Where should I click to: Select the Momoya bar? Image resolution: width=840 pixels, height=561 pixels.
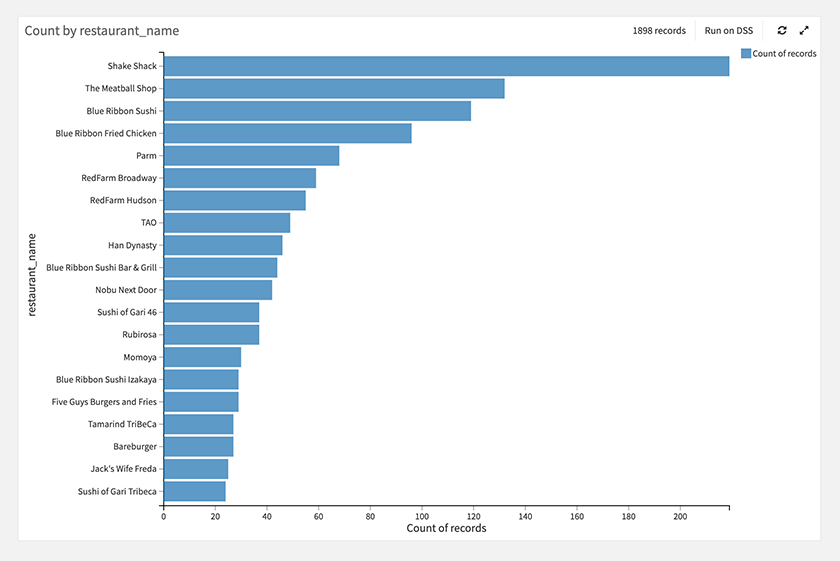[202, 357]
